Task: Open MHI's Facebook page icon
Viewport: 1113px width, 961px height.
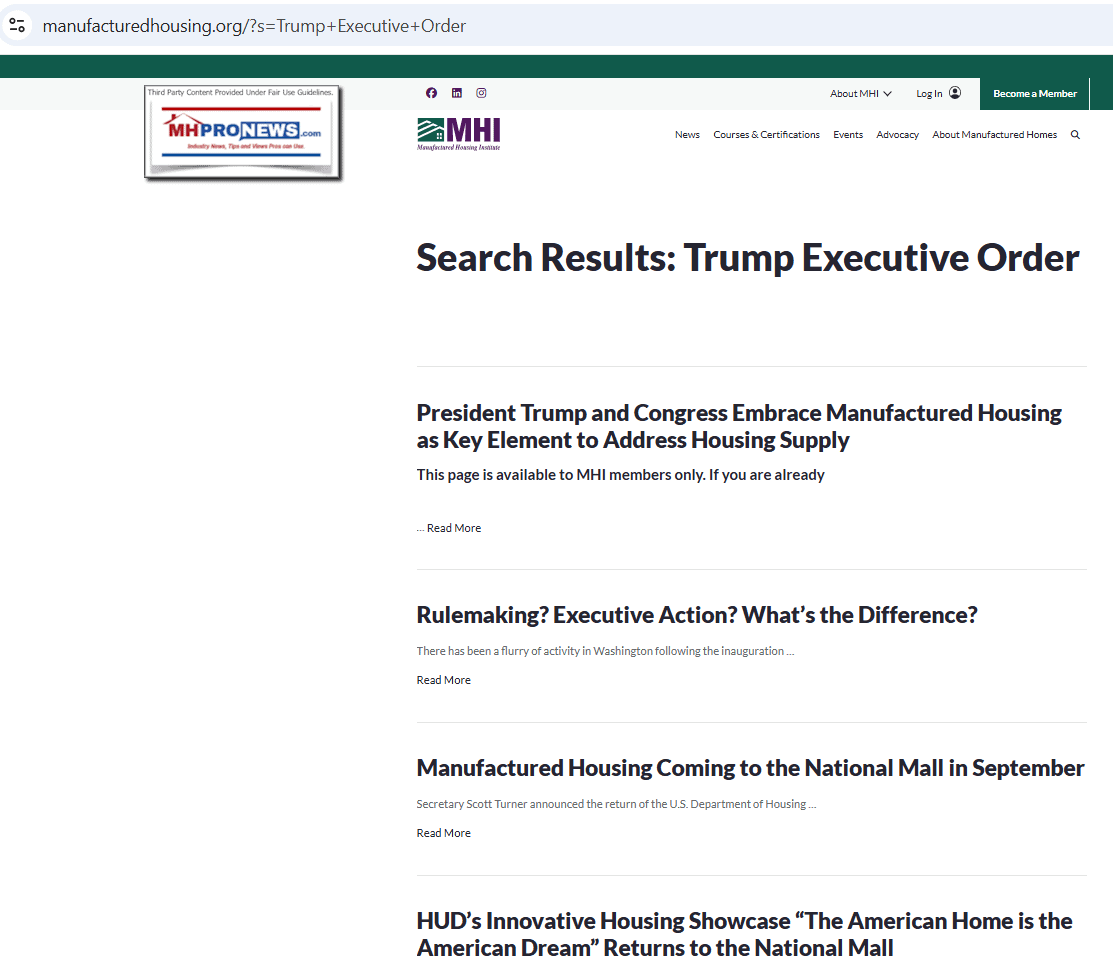Action: point(431,93)
